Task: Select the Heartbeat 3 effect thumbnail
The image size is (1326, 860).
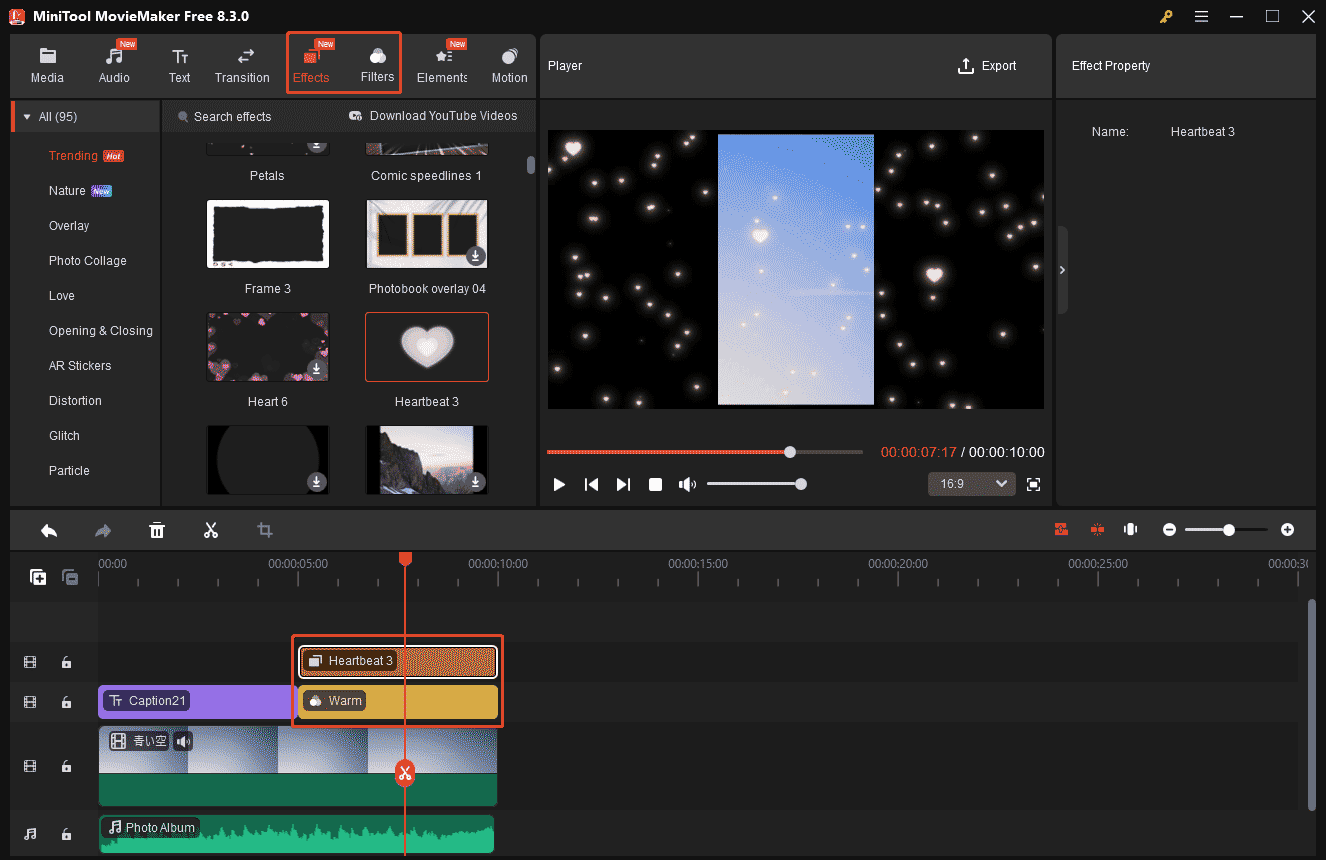Action: point(427,347)
